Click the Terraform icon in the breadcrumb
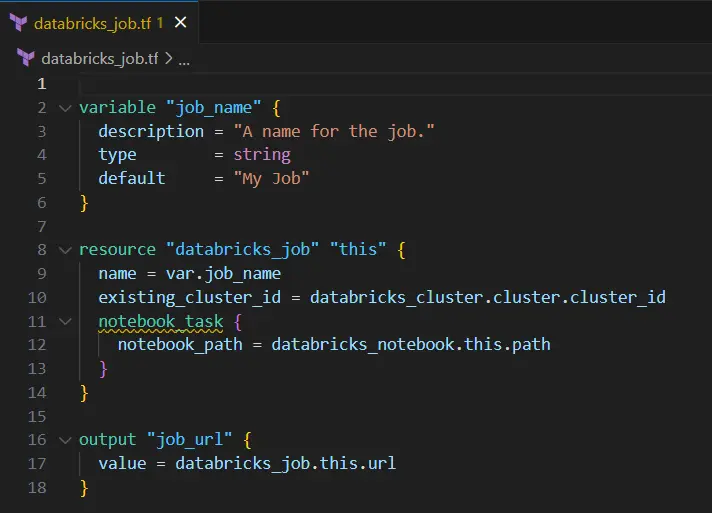The image size is (712, 513). 26,58
